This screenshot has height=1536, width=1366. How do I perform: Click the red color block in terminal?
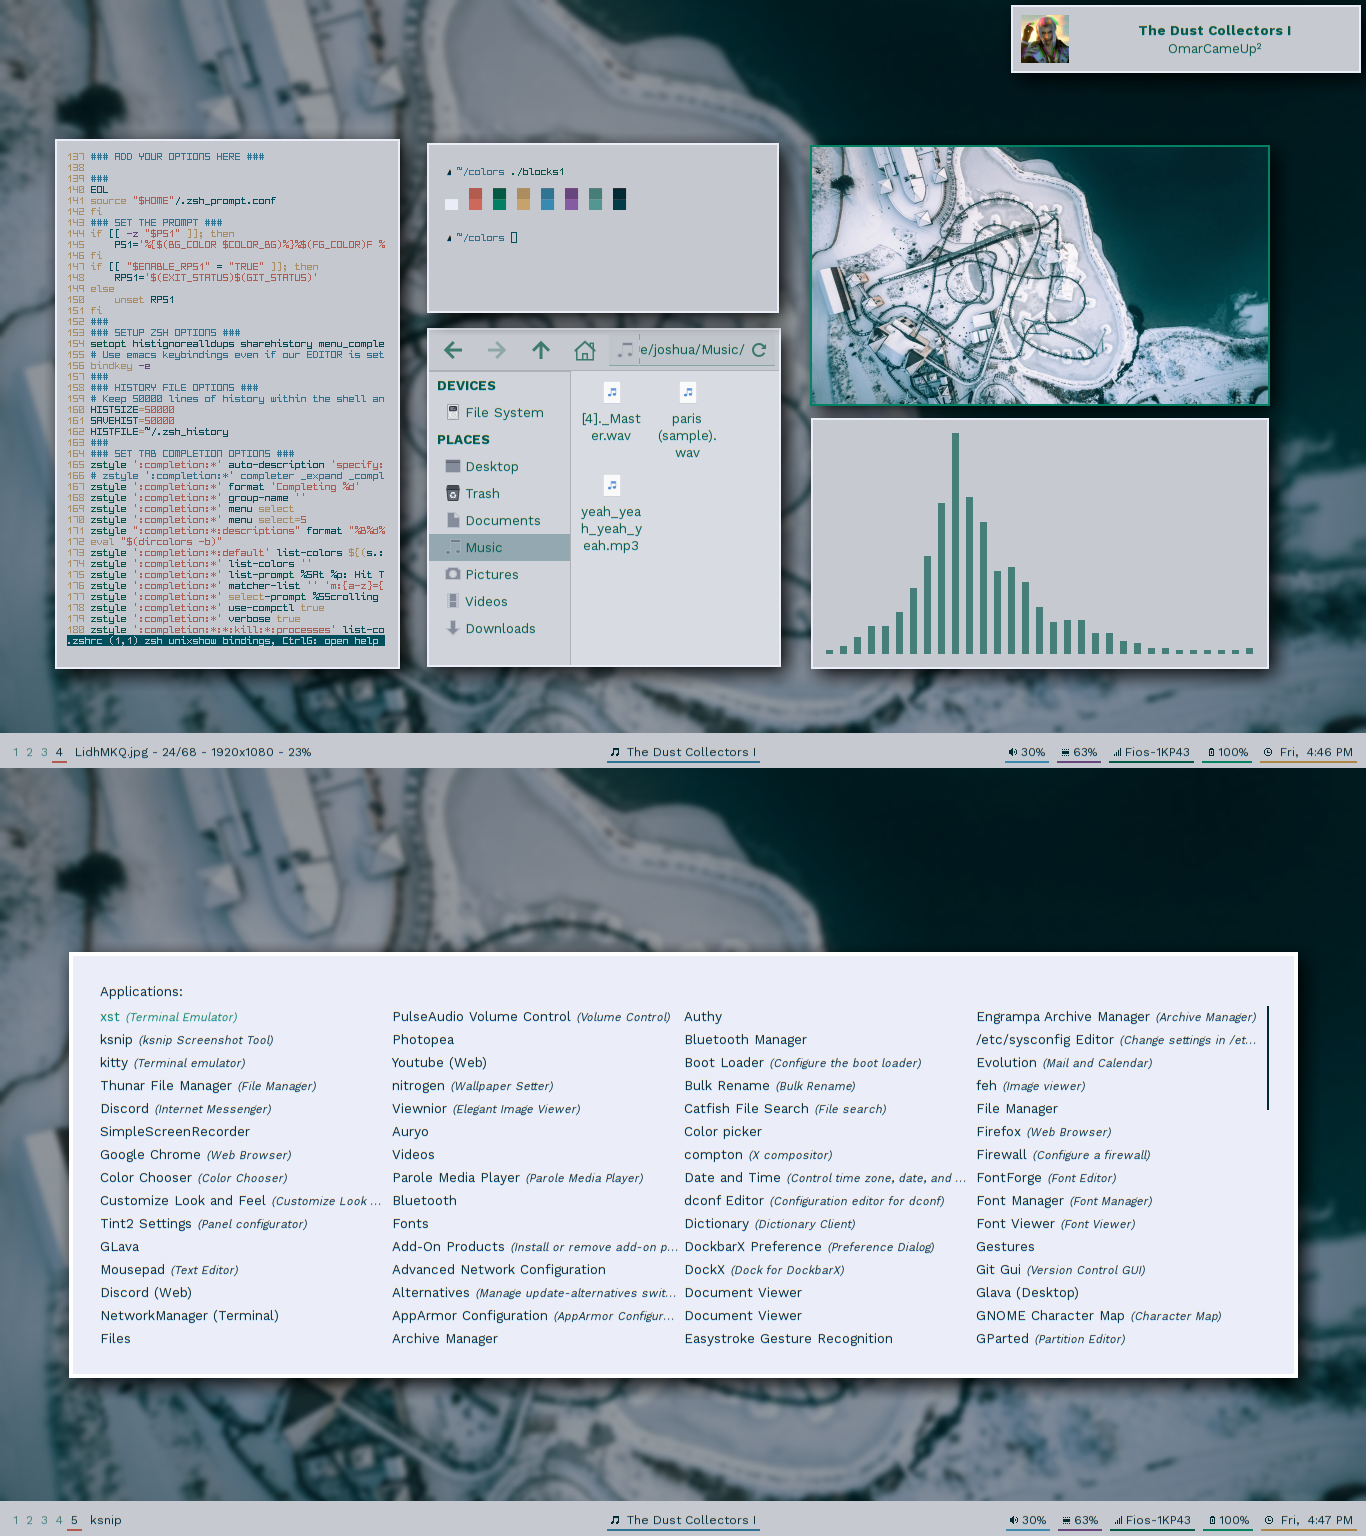475,199
